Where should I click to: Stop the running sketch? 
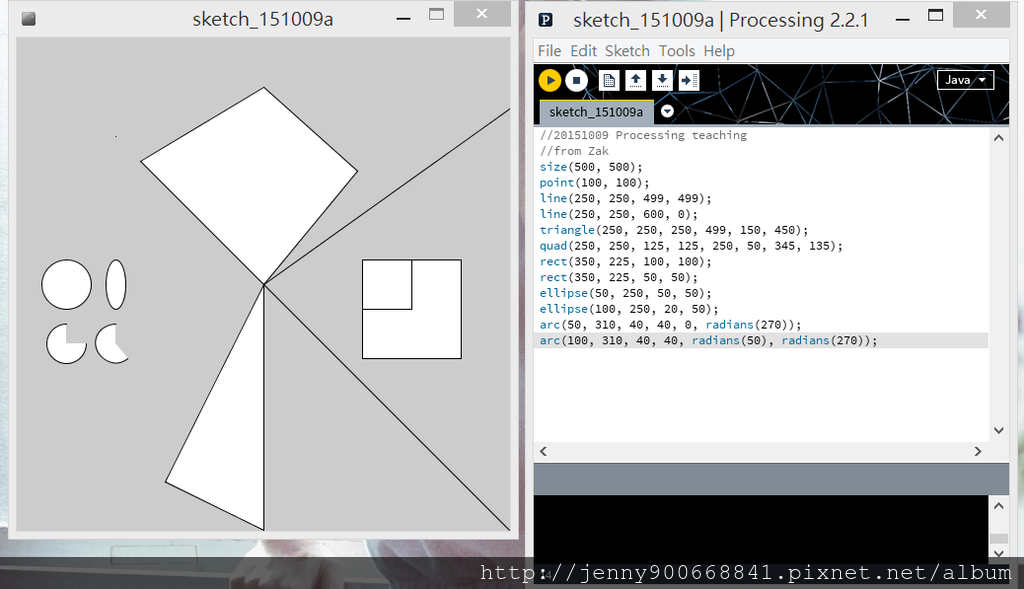pyautogui.click(x=576, y=80)
